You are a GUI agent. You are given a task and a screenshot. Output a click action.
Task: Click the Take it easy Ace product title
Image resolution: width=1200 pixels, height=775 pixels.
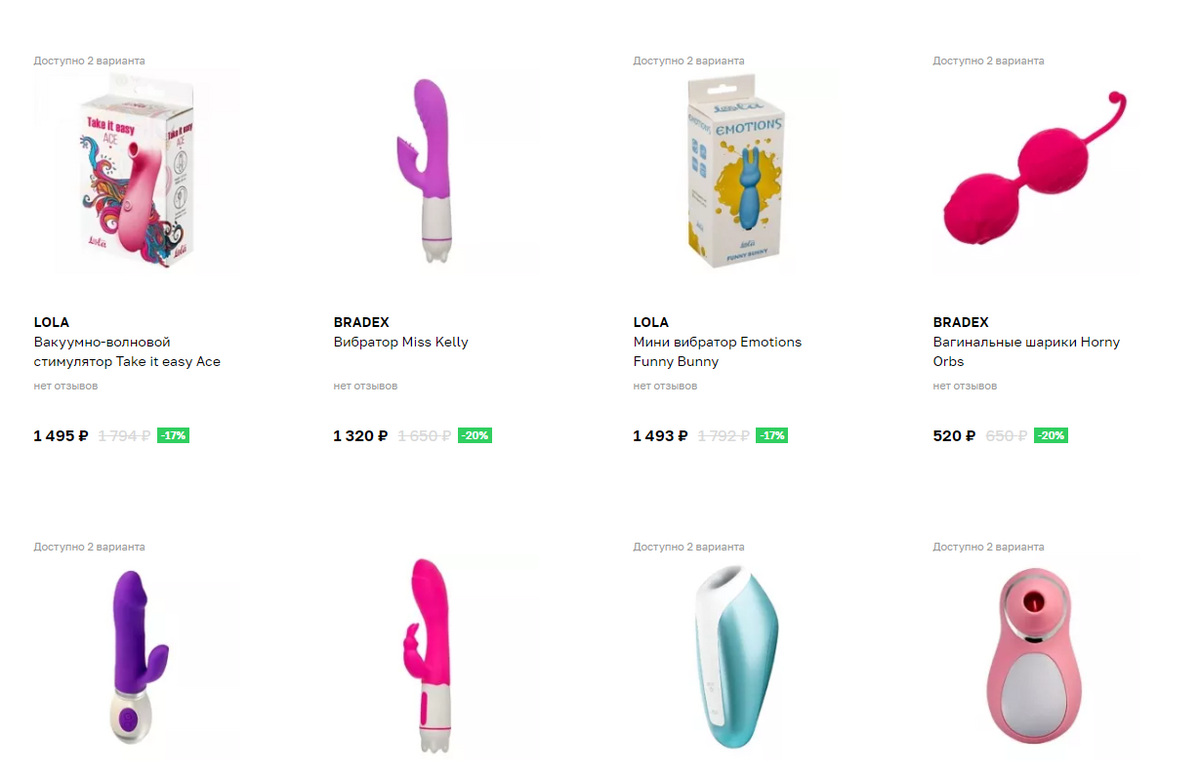point(127,352)
